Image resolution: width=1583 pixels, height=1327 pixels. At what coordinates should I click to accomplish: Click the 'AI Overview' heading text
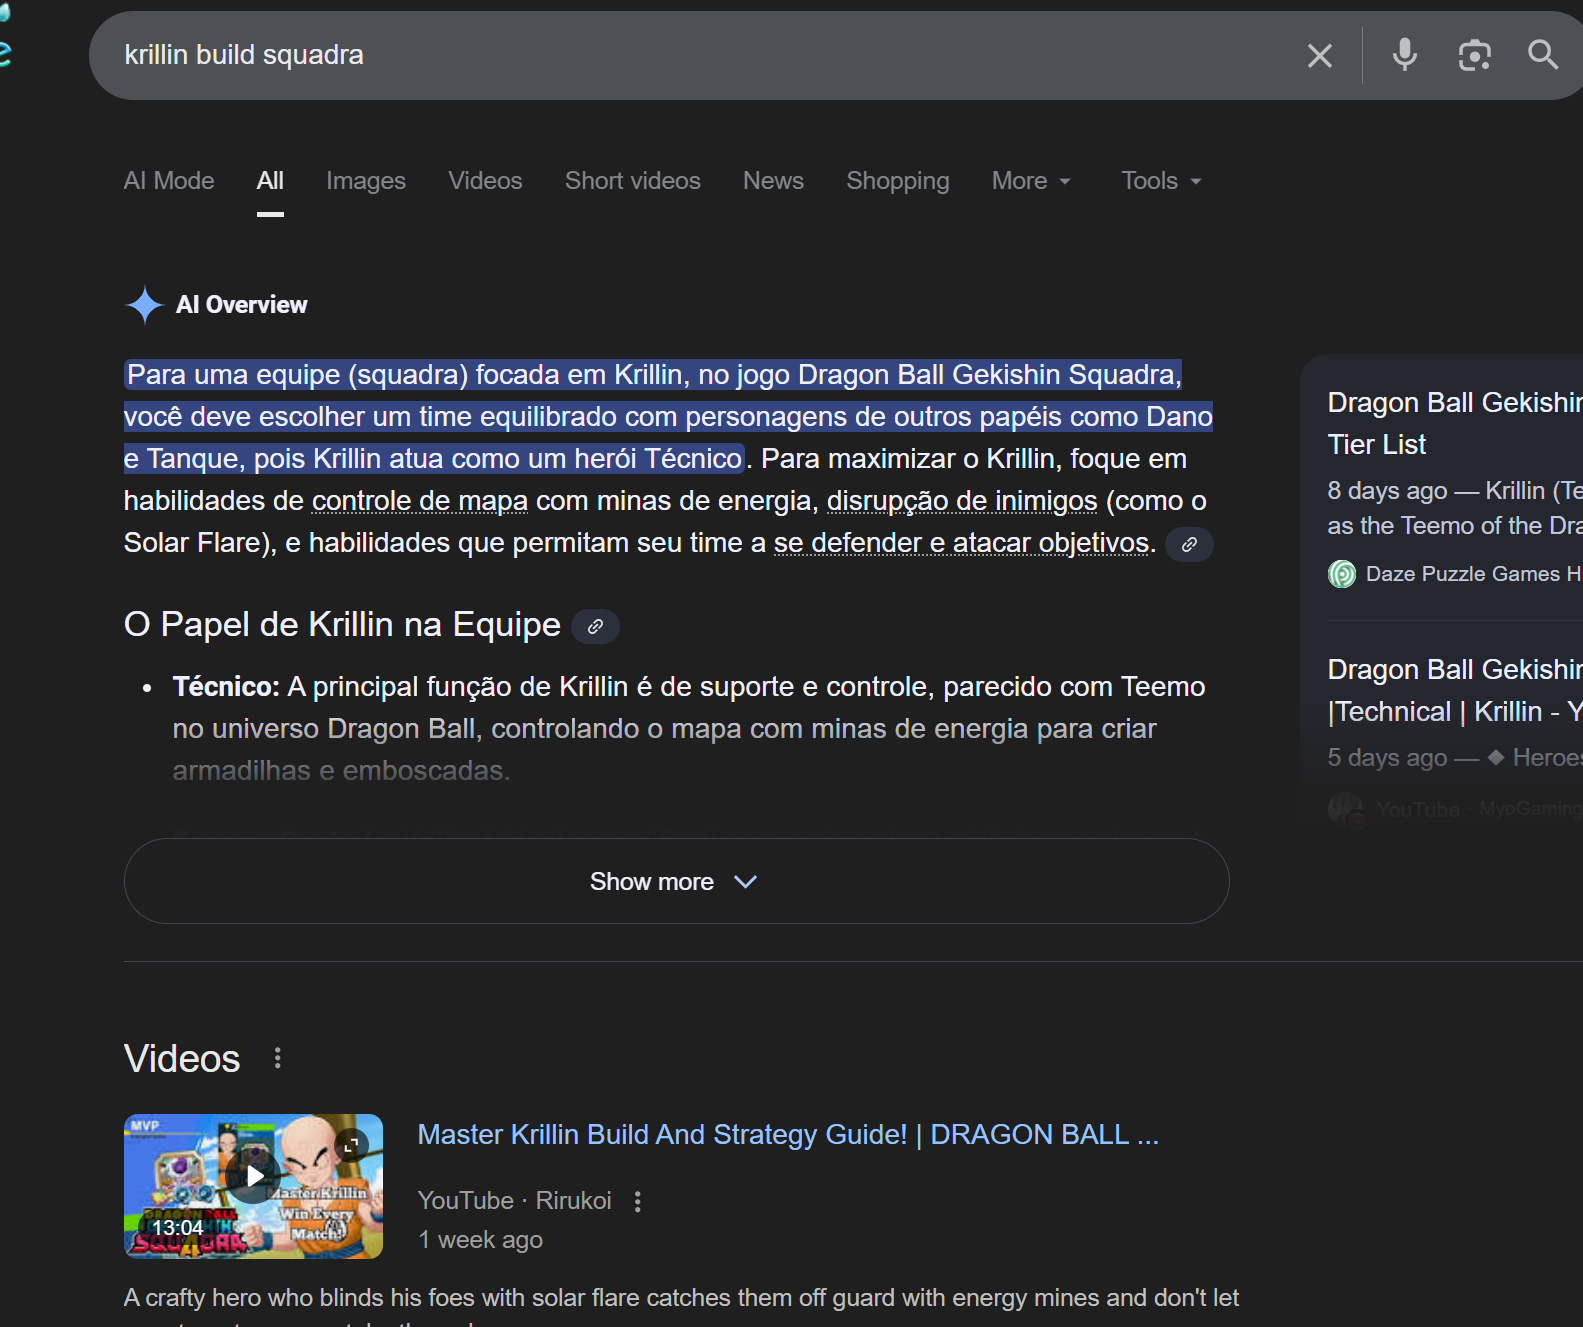(x=242, y=305)
